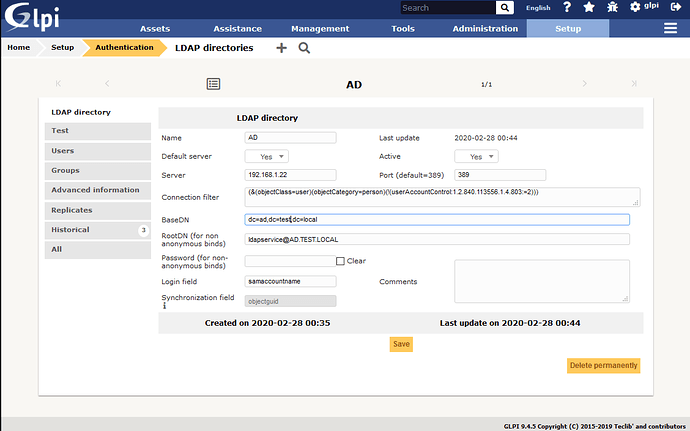This screenshot has width=690, height=431.
Task: Open the Setup menu
Action: 568,29
